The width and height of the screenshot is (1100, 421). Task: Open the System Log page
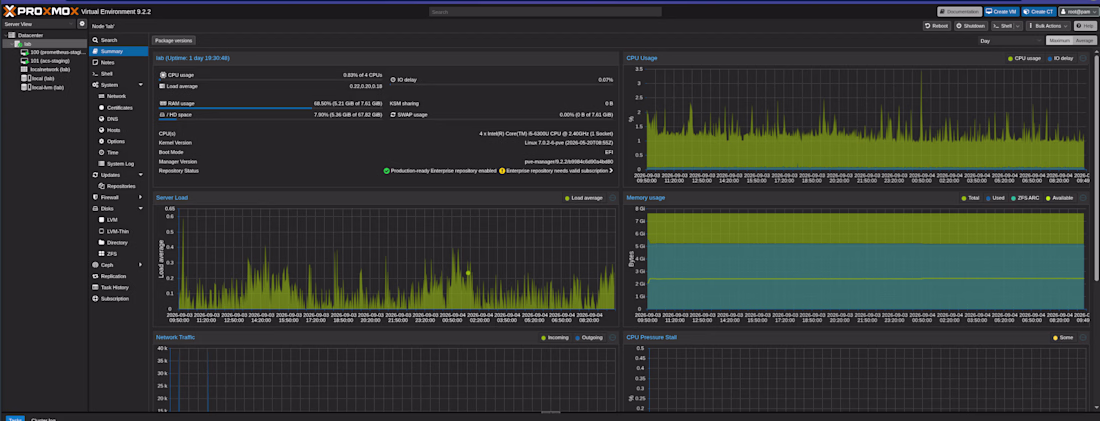click(120, 163)
